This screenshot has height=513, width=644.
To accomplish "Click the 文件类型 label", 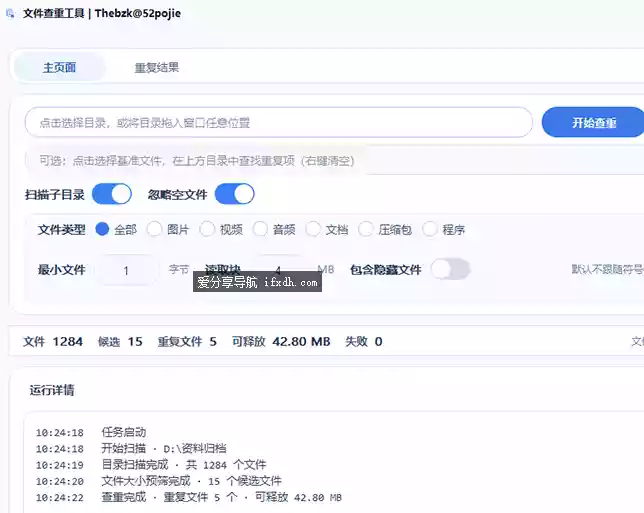I will pyautogui.click(x=62, y=229).
